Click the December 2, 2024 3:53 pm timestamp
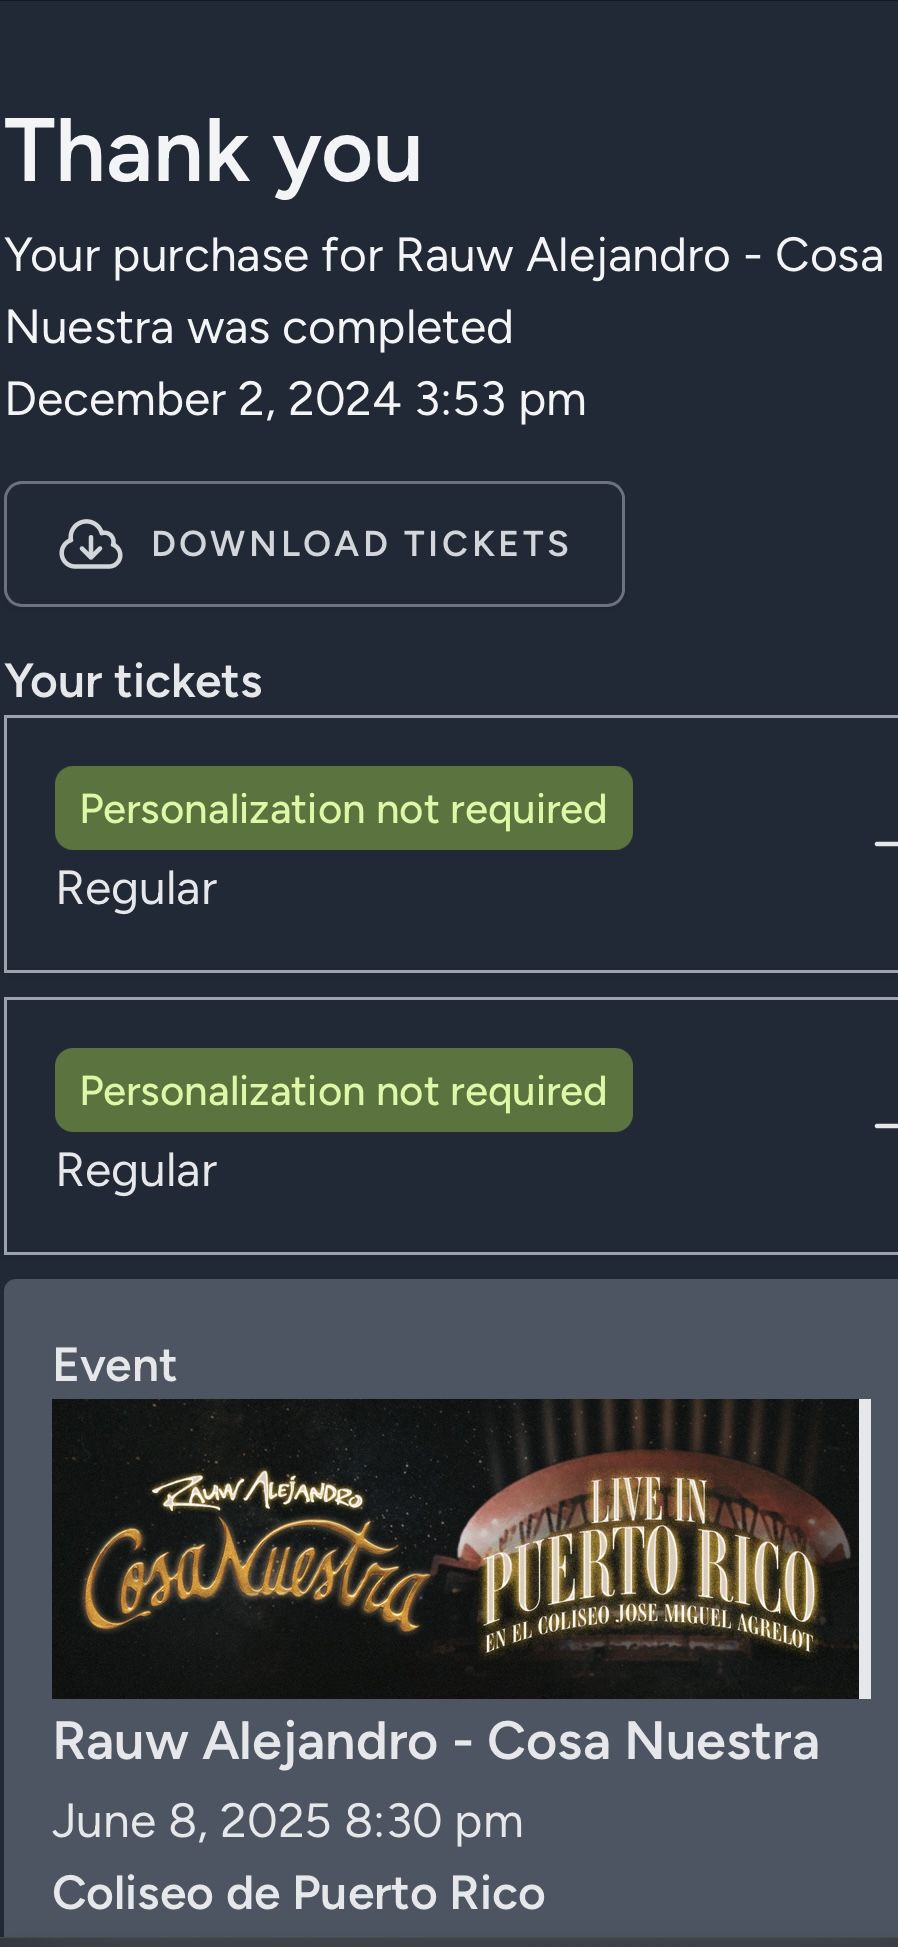898x1947 pixels. pos(296,399)
